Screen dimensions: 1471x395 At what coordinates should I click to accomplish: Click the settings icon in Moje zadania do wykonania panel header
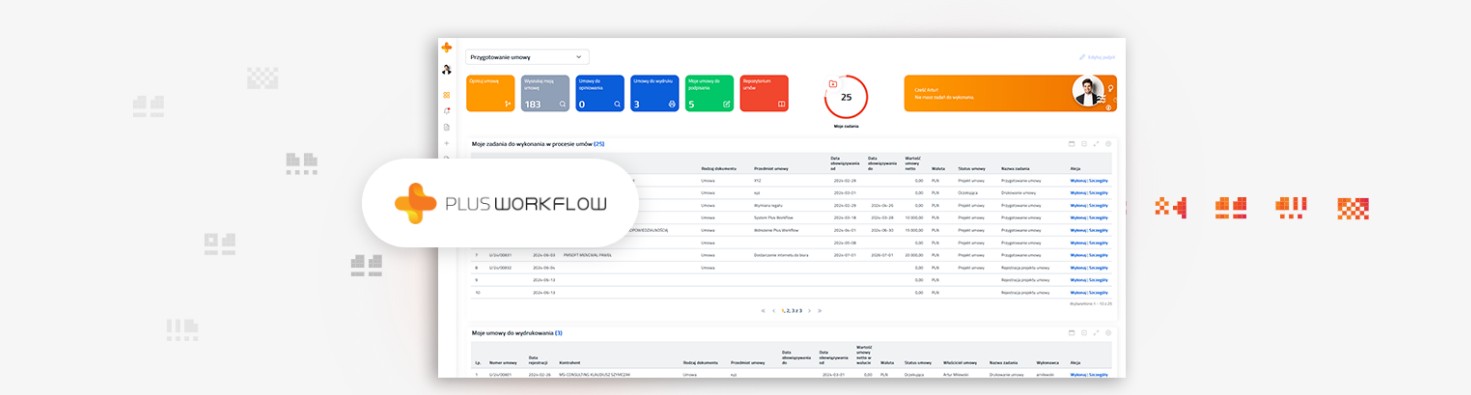click(1108, 144)
